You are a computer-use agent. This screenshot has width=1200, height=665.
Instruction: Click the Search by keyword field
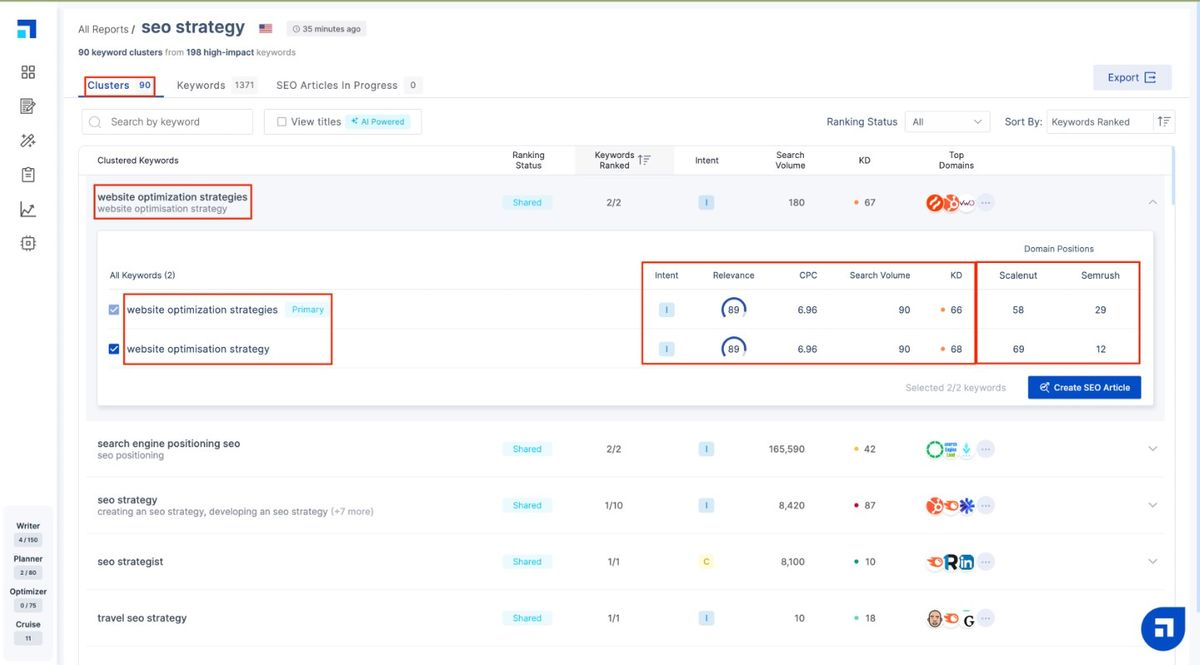[x=167, y=122]
